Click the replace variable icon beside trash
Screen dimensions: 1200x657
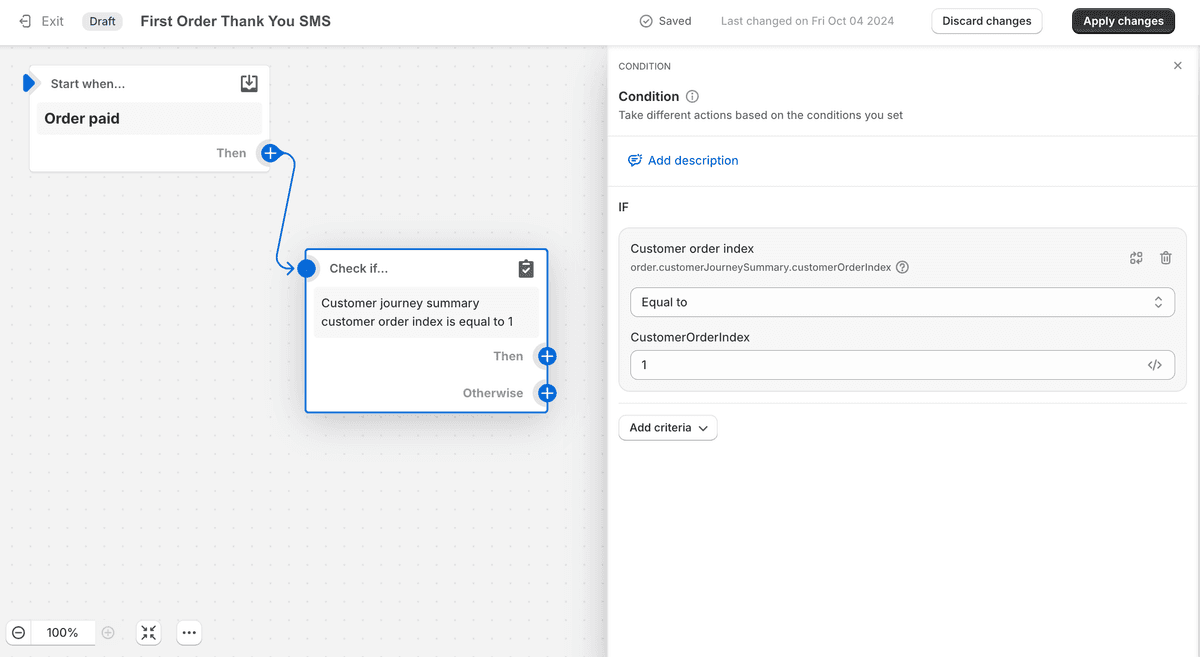point(1136,258)
